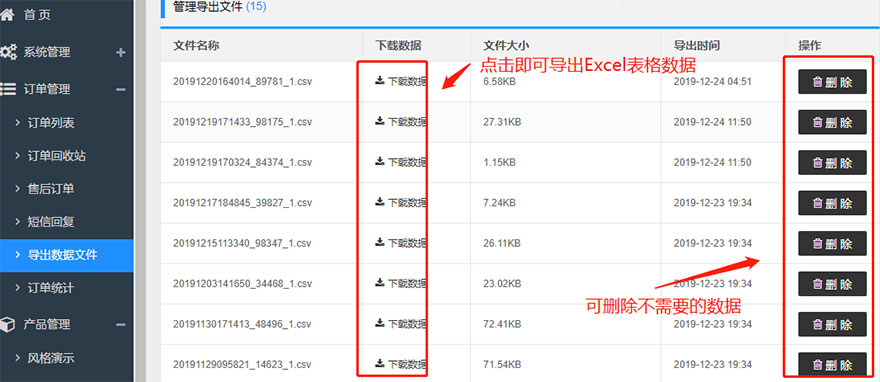Click the 26.11KB file size cell
The image size is (880, 382).
pos(502,243)
